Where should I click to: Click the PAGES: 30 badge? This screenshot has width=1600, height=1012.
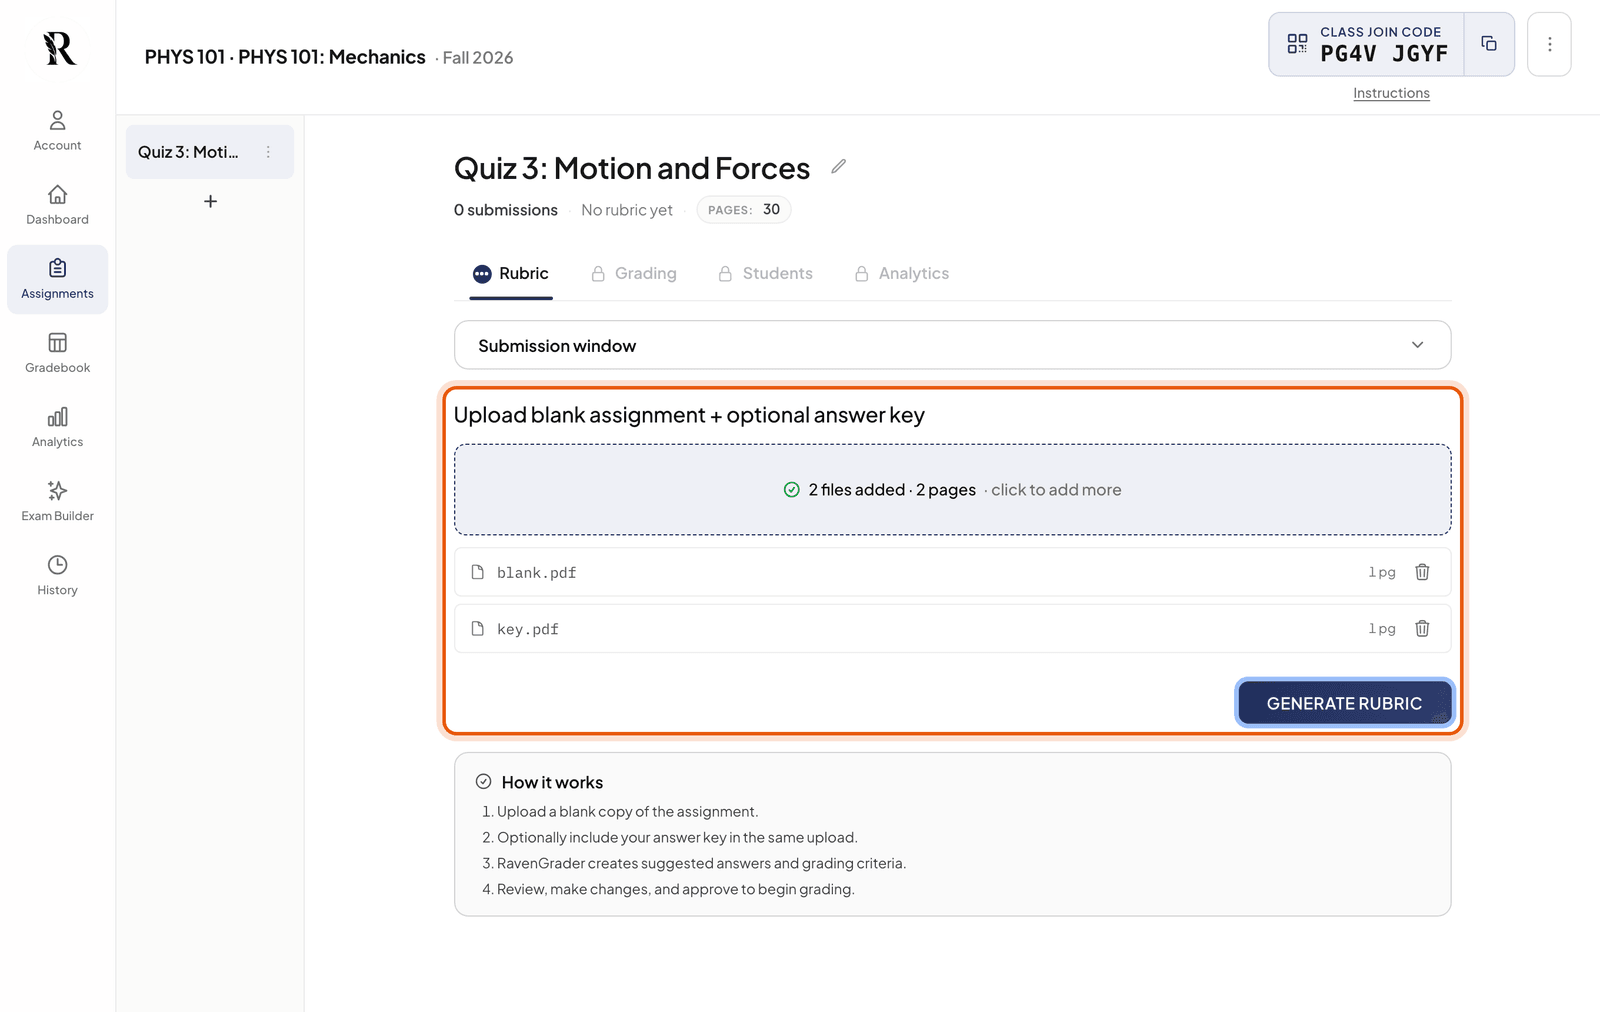coord(744,210)
